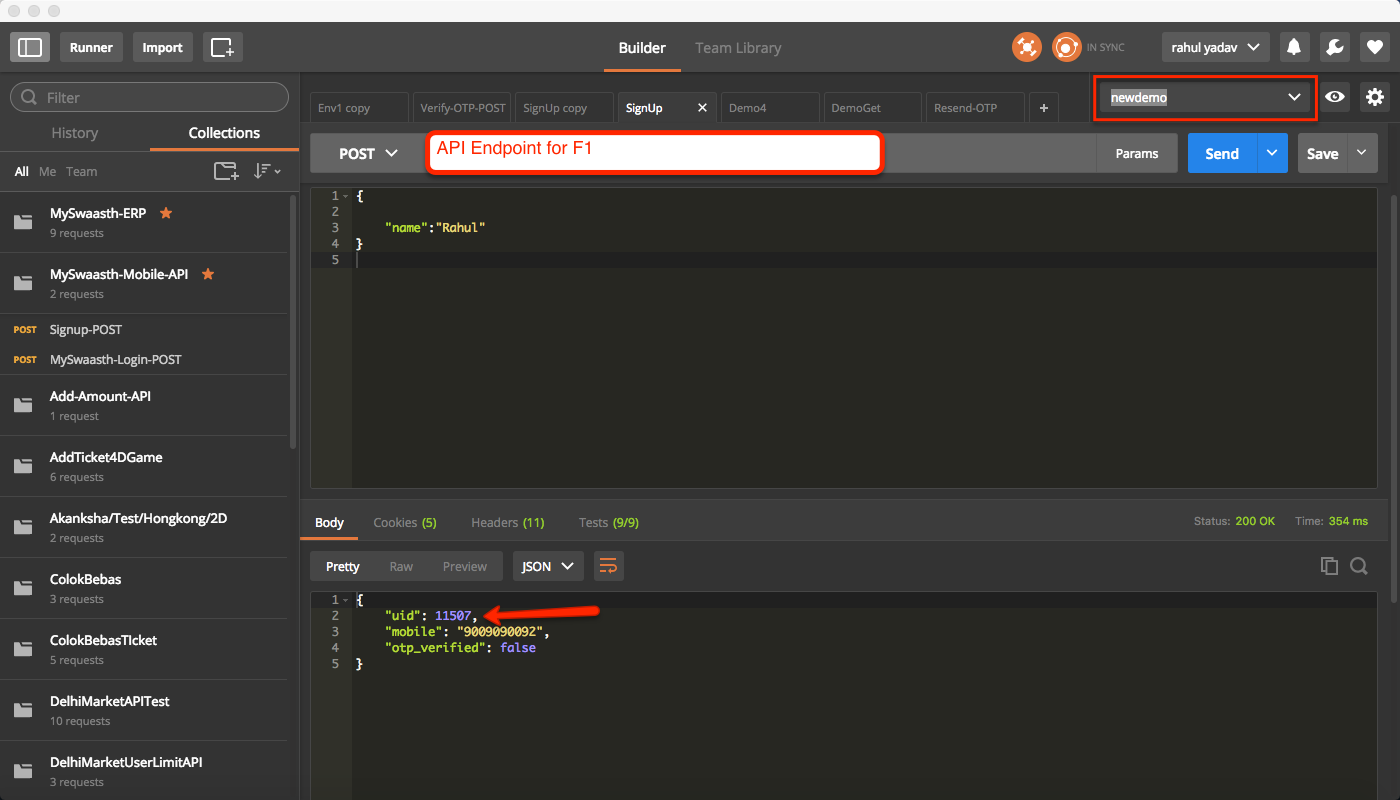Select Pretty response view
Image resolution: width=1400 pixels, height=800 pixels.
[342, 566]
